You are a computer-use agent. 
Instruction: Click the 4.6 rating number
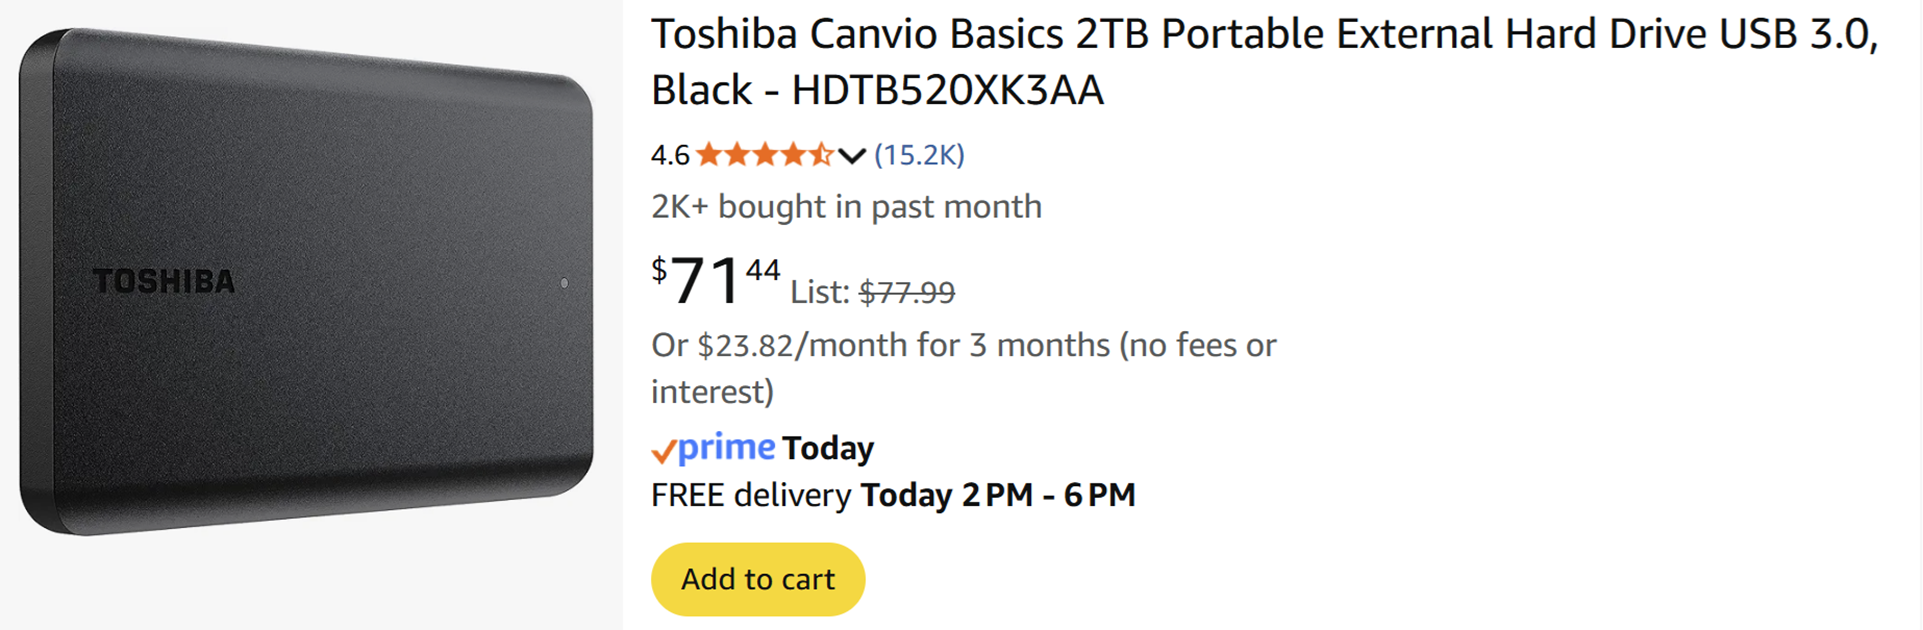click(670, 155)
